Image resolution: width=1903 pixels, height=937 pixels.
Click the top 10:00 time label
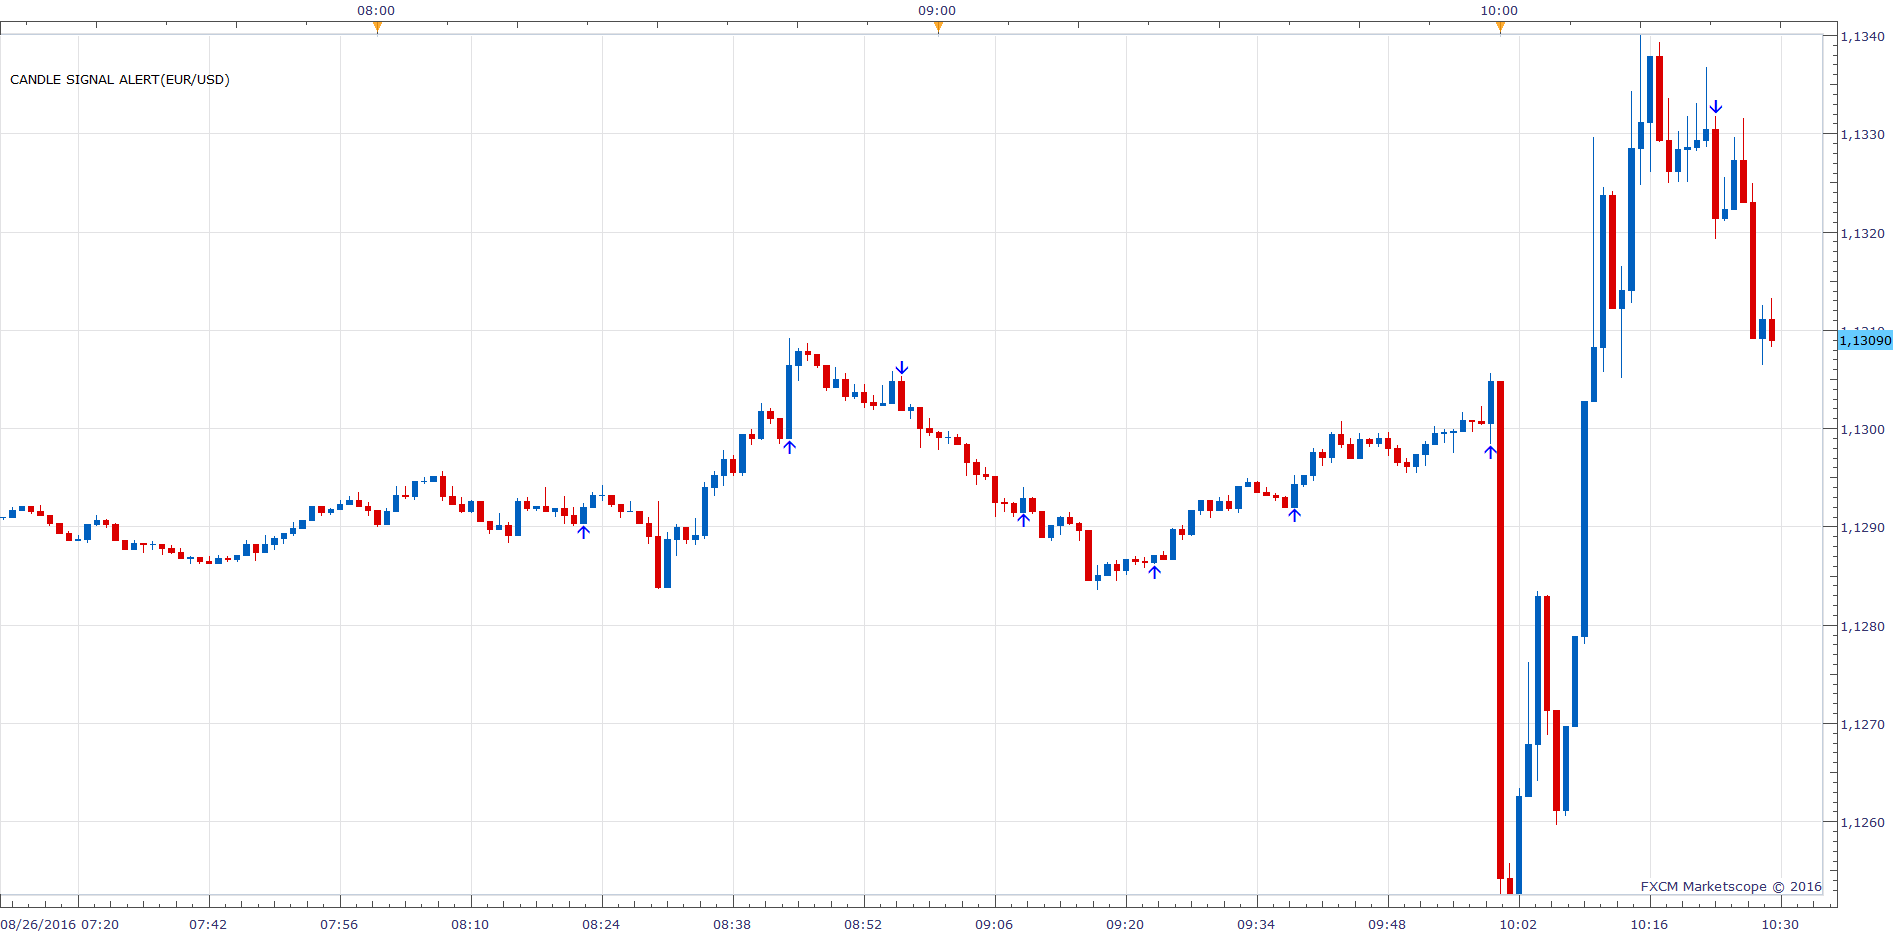(1499, 11)
